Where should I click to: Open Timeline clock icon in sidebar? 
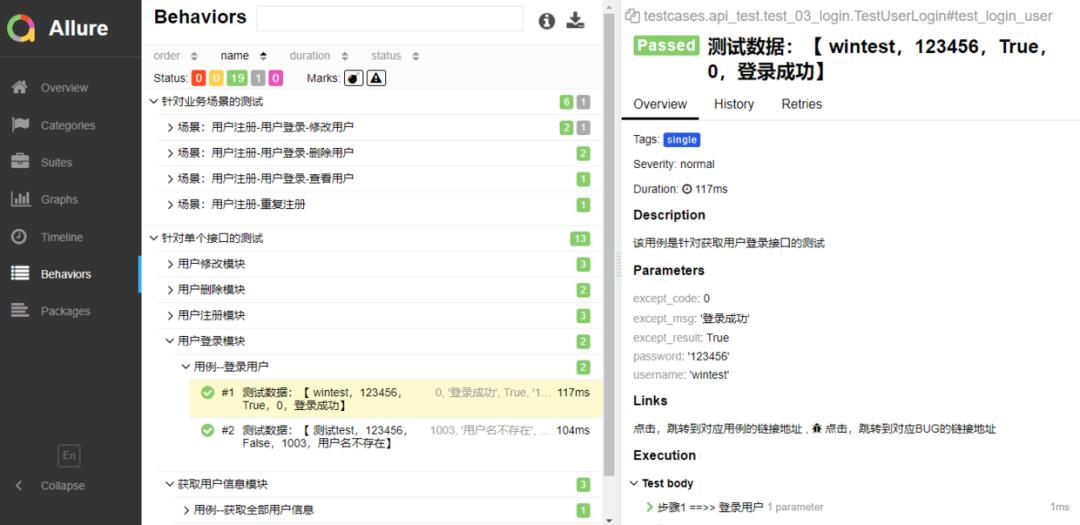20,236
